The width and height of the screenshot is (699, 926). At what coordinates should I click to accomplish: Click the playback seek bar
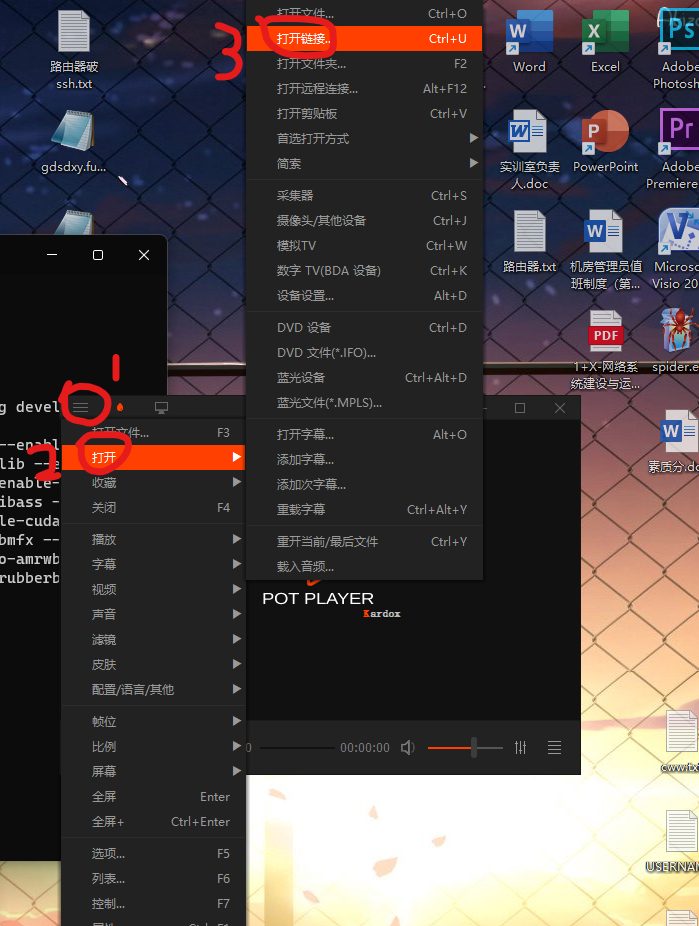pyautogui.click(x=295, y=748)
